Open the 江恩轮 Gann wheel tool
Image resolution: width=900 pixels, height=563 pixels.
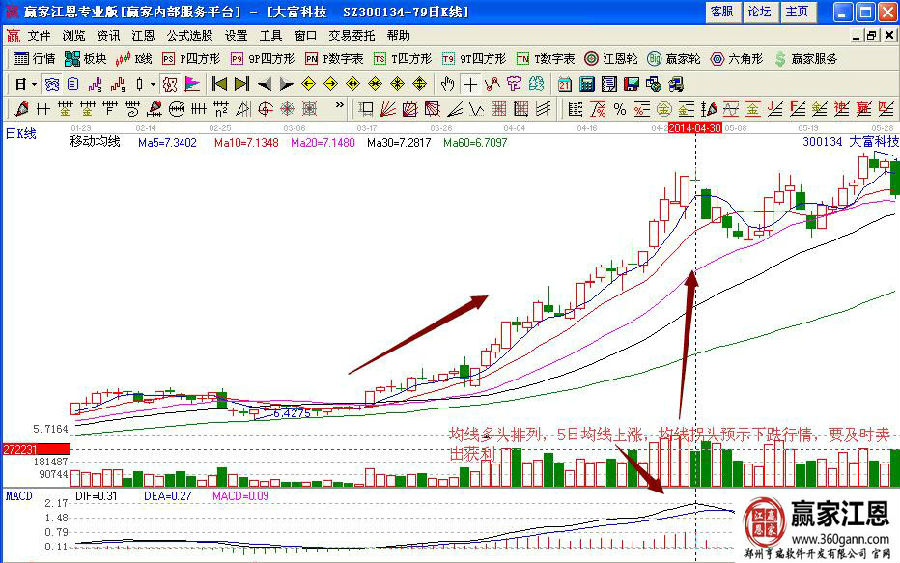tap(611, 59)
